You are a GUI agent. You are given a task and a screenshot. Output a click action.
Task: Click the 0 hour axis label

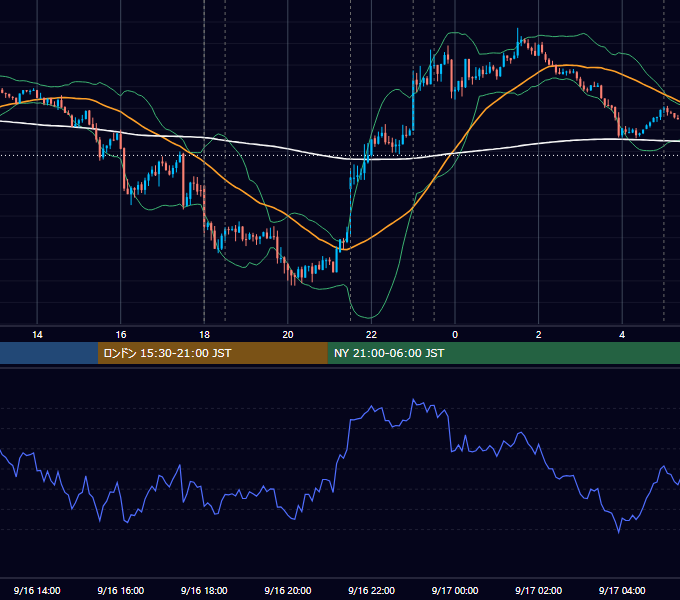pyautogui.click(x=455, y=335)
